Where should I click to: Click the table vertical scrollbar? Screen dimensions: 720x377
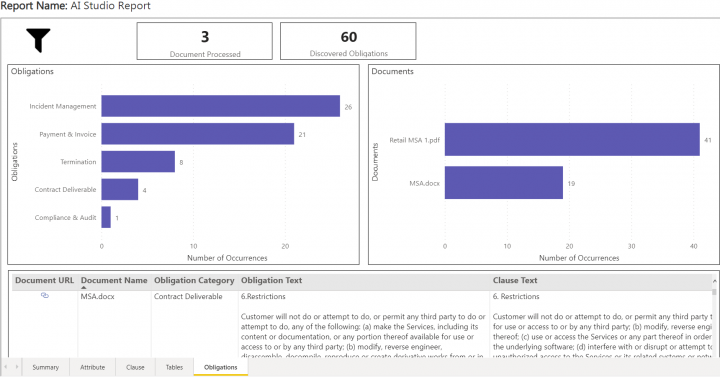[714, 321]
